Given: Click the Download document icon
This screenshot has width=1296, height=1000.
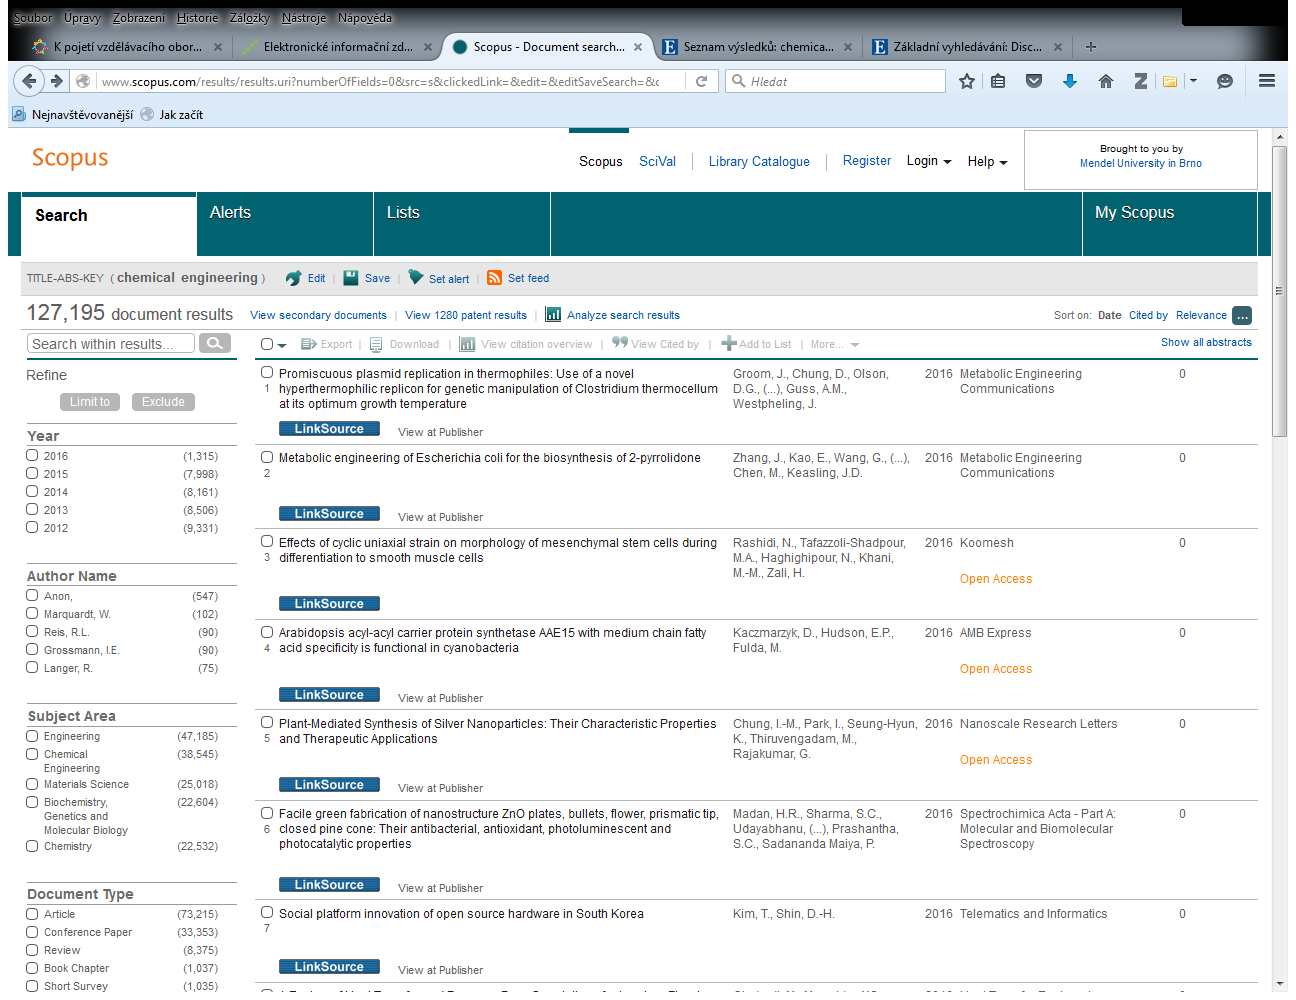Looking at the screenshot, I should pyautogui.click(x=376, y=344).
